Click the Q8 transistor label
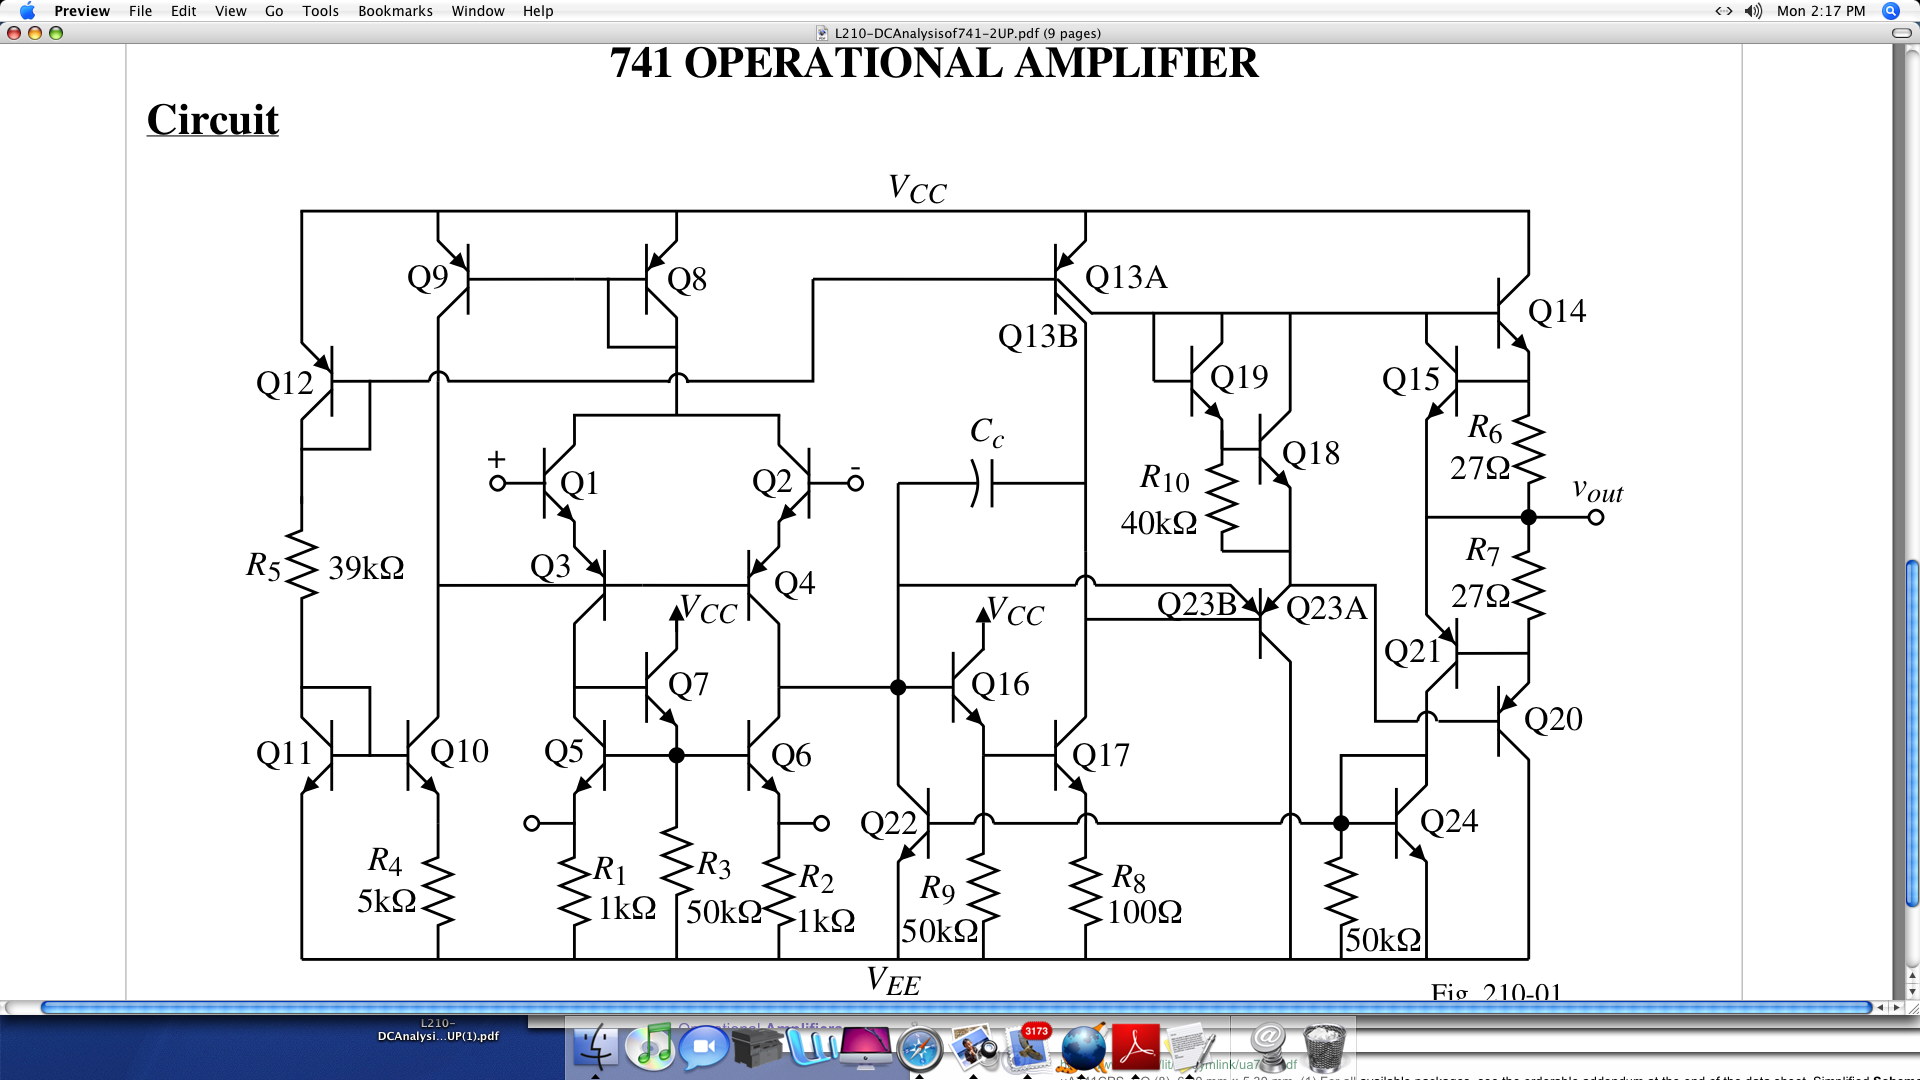 pos(687,279)
